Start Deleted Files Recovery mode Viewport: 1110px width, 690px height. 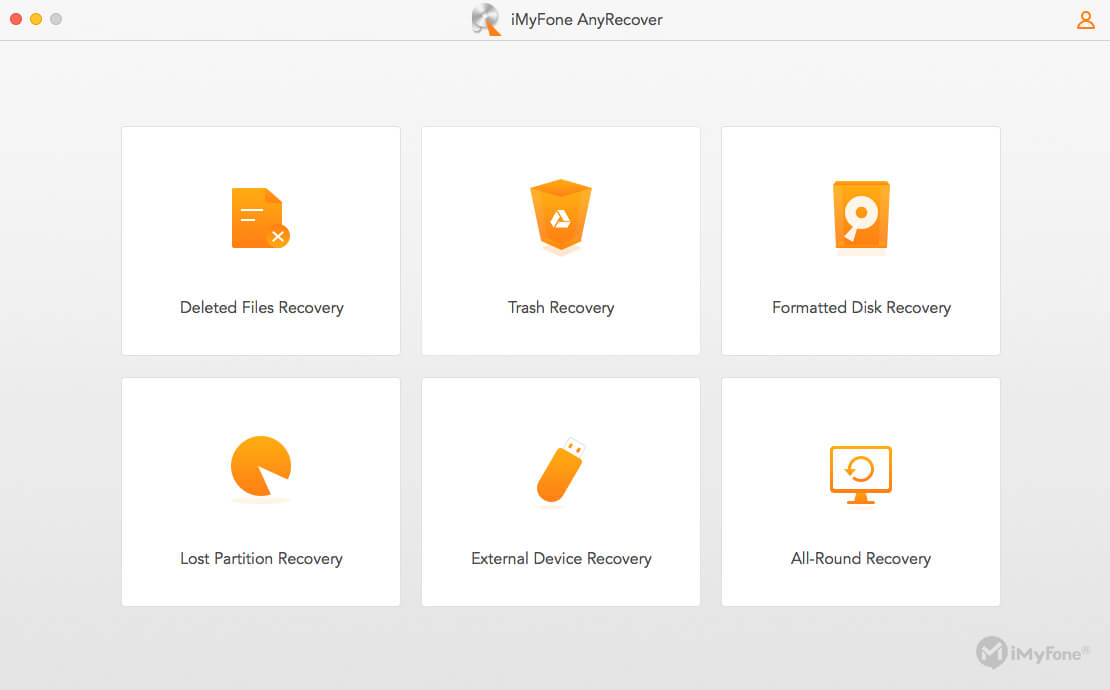point(260,240)
